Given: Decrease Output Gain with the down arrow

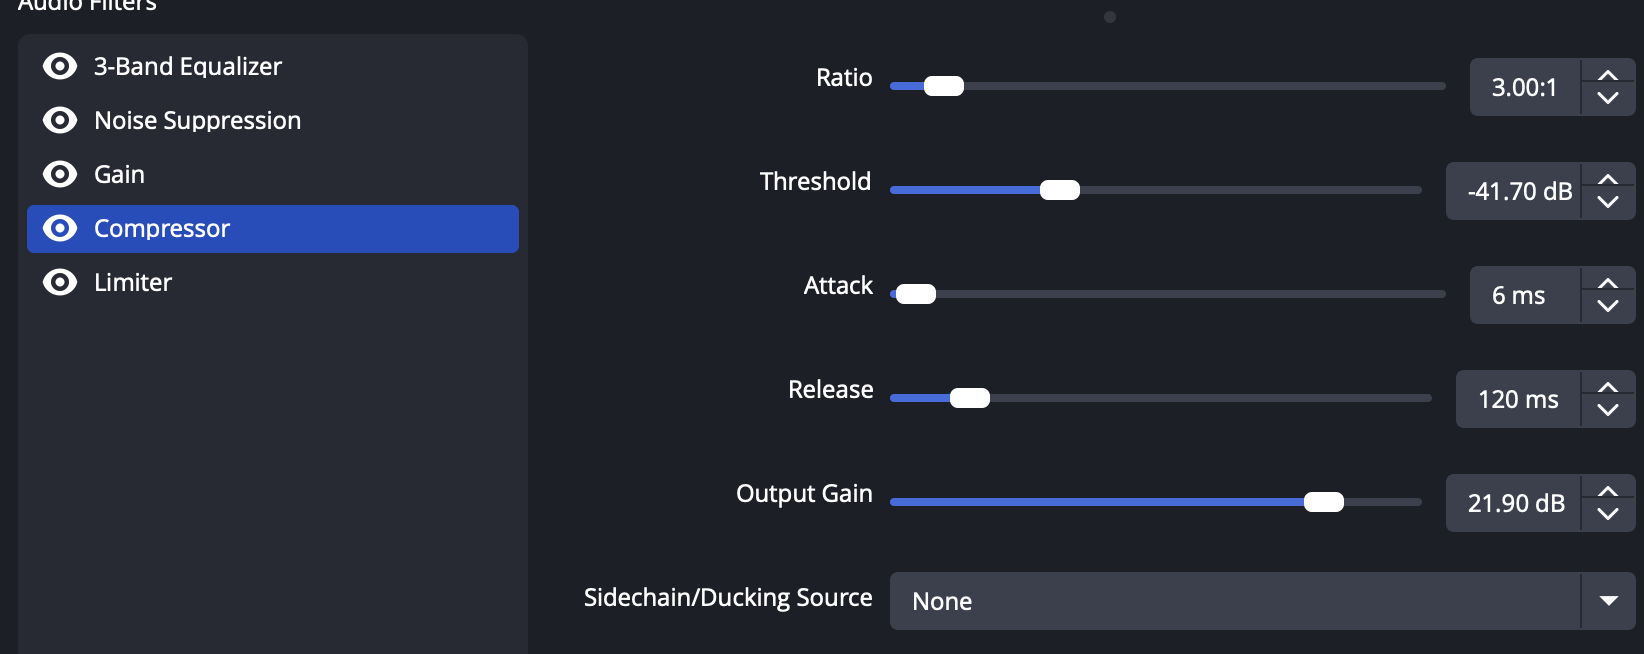Looking at the screenshot, I should [x=1608, y=515].
